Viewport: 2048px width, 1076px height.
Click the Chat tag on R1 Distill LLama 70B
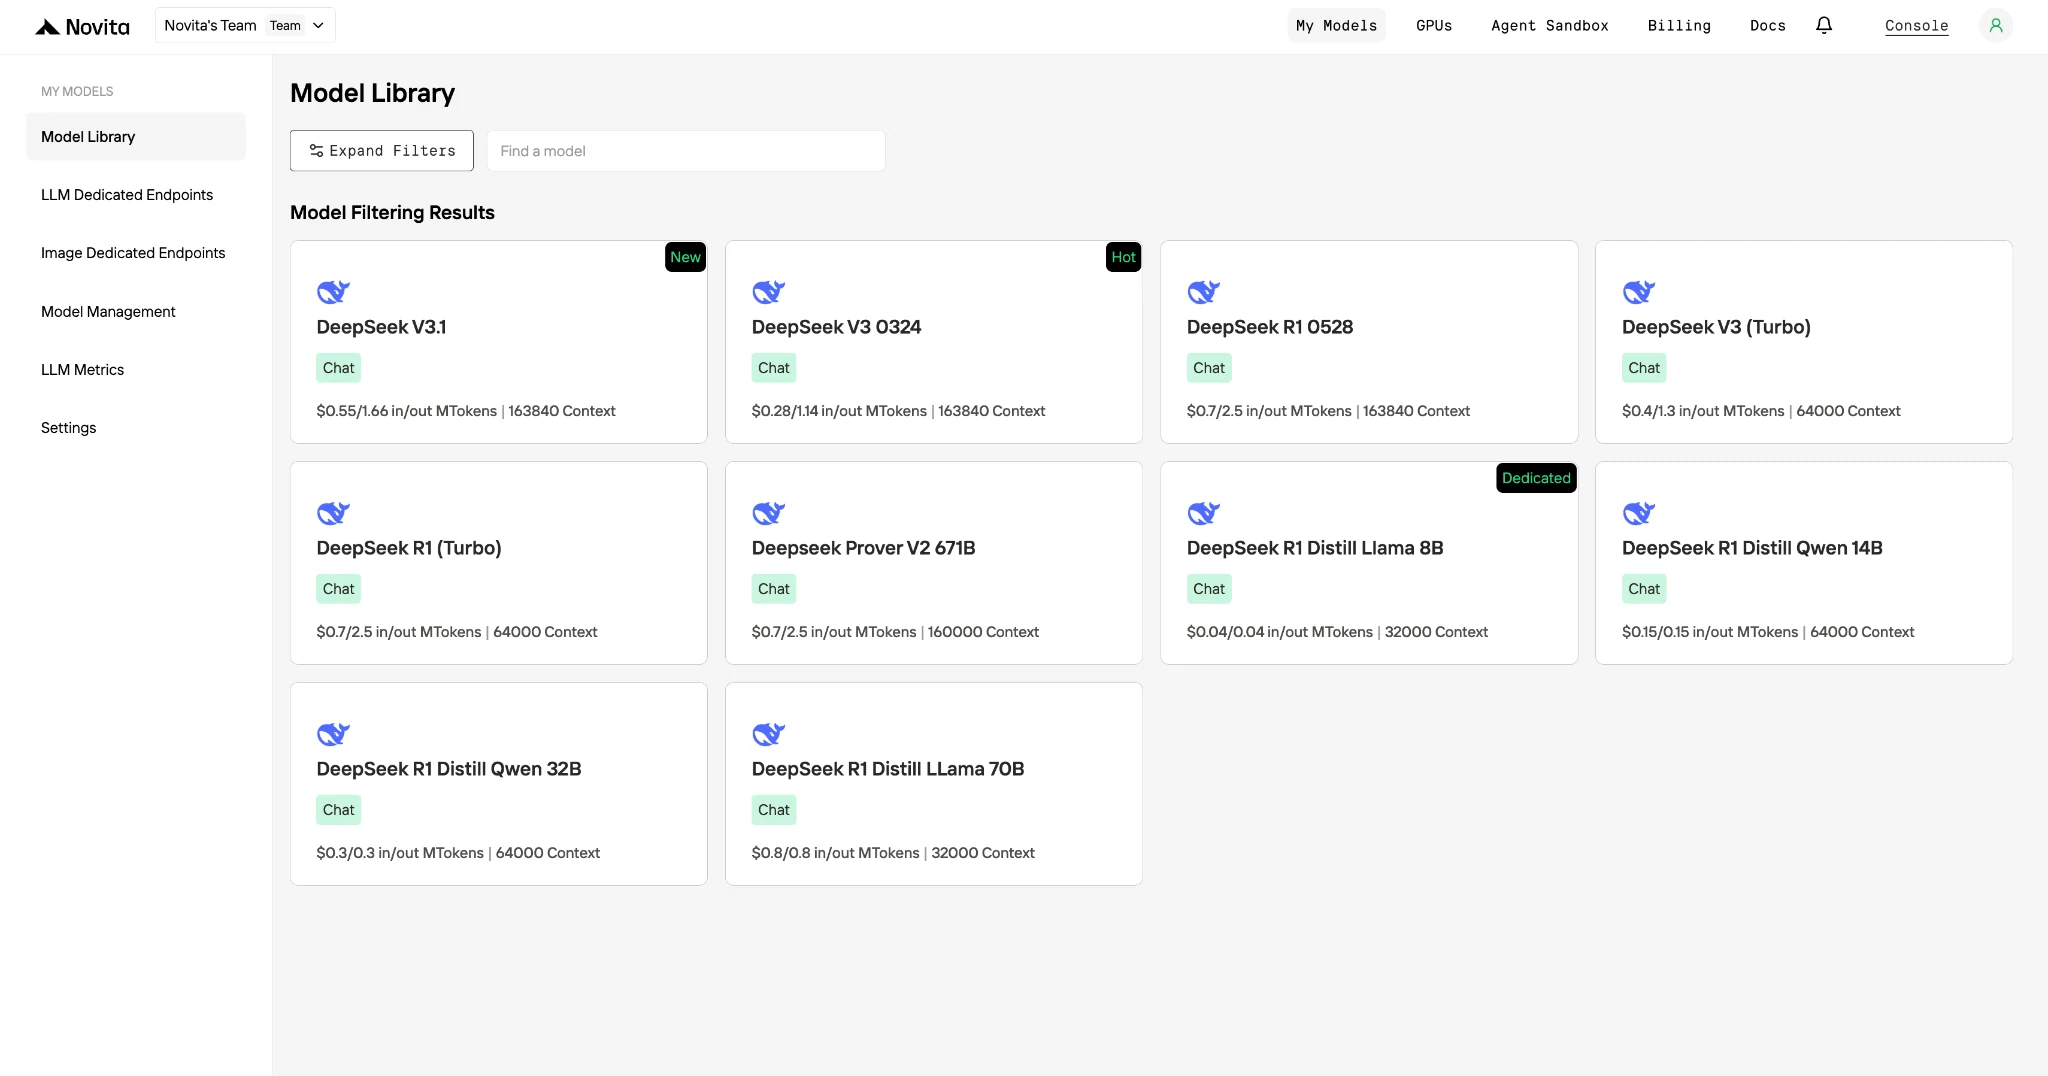coord(773,810)
